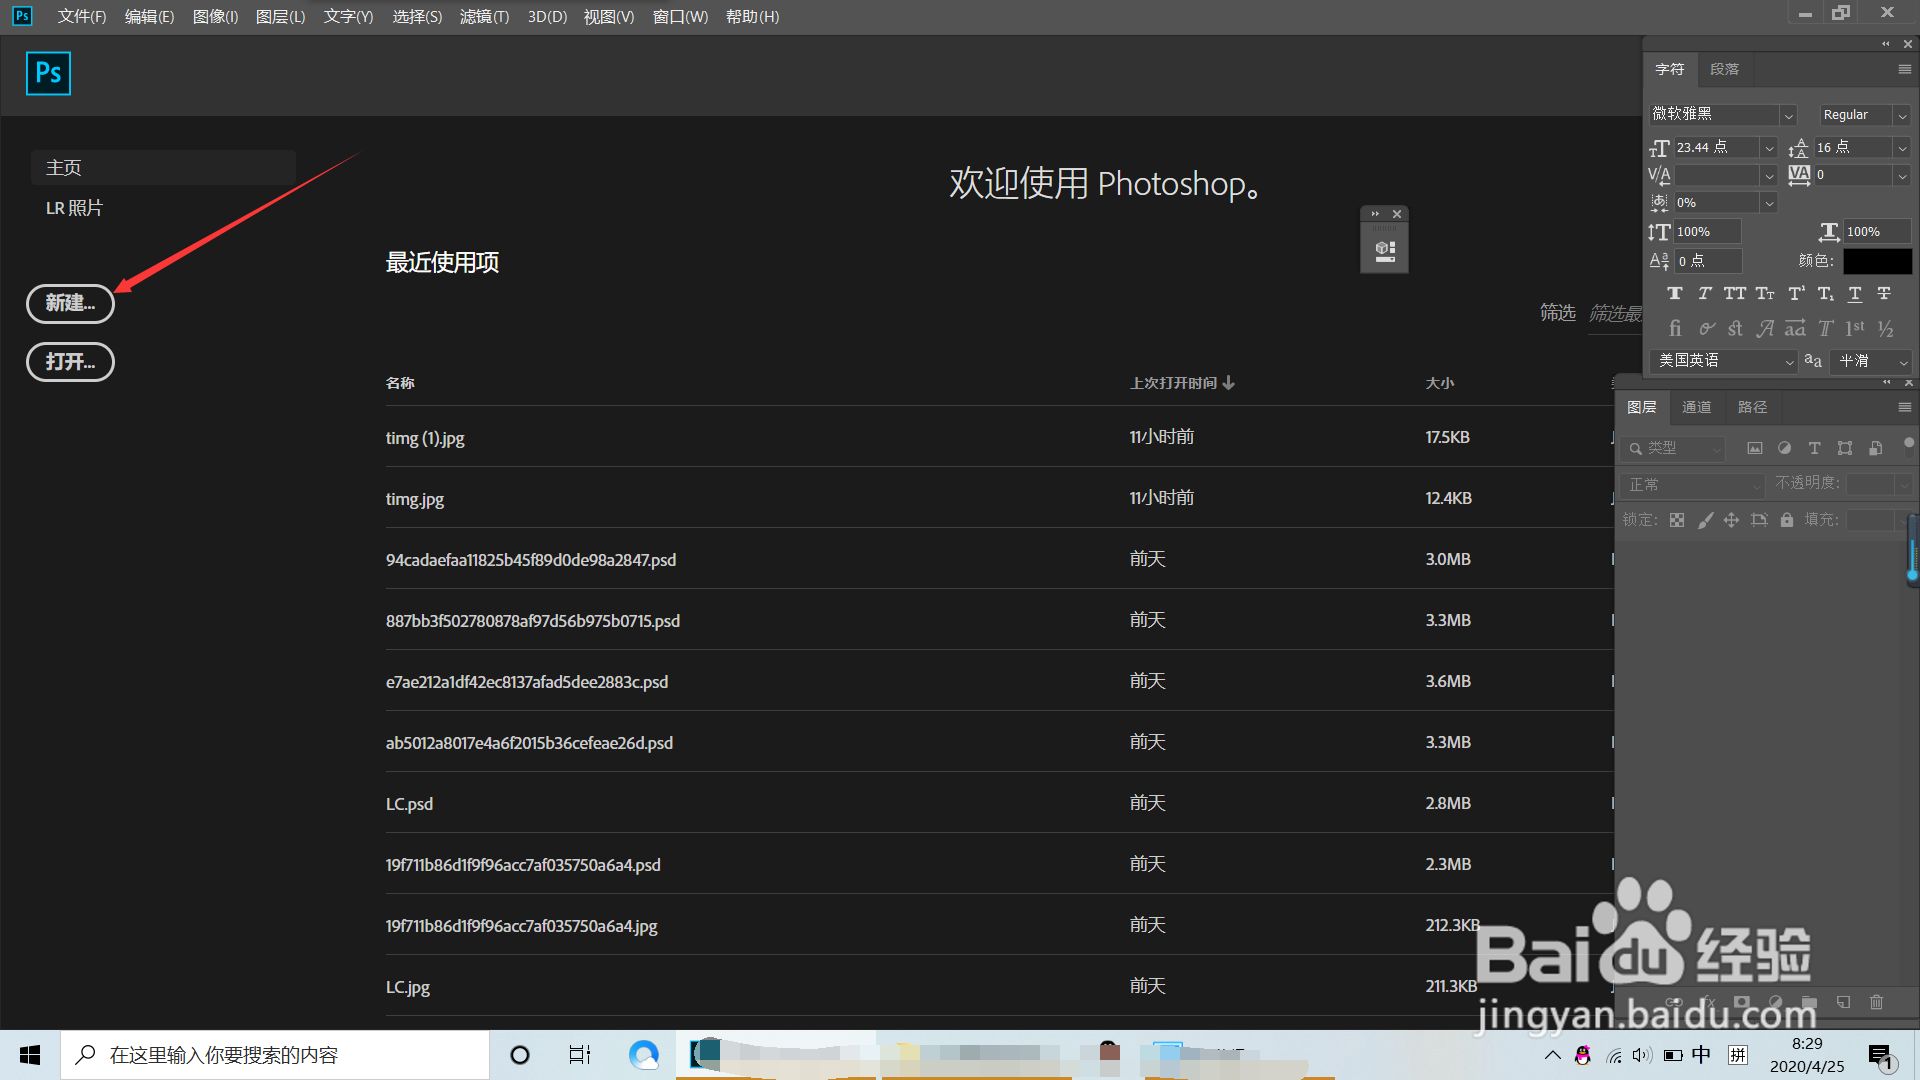Filter layers by adjustment layer icon
Viewport: 1920px width, 1080px height.
point(1785,448)
